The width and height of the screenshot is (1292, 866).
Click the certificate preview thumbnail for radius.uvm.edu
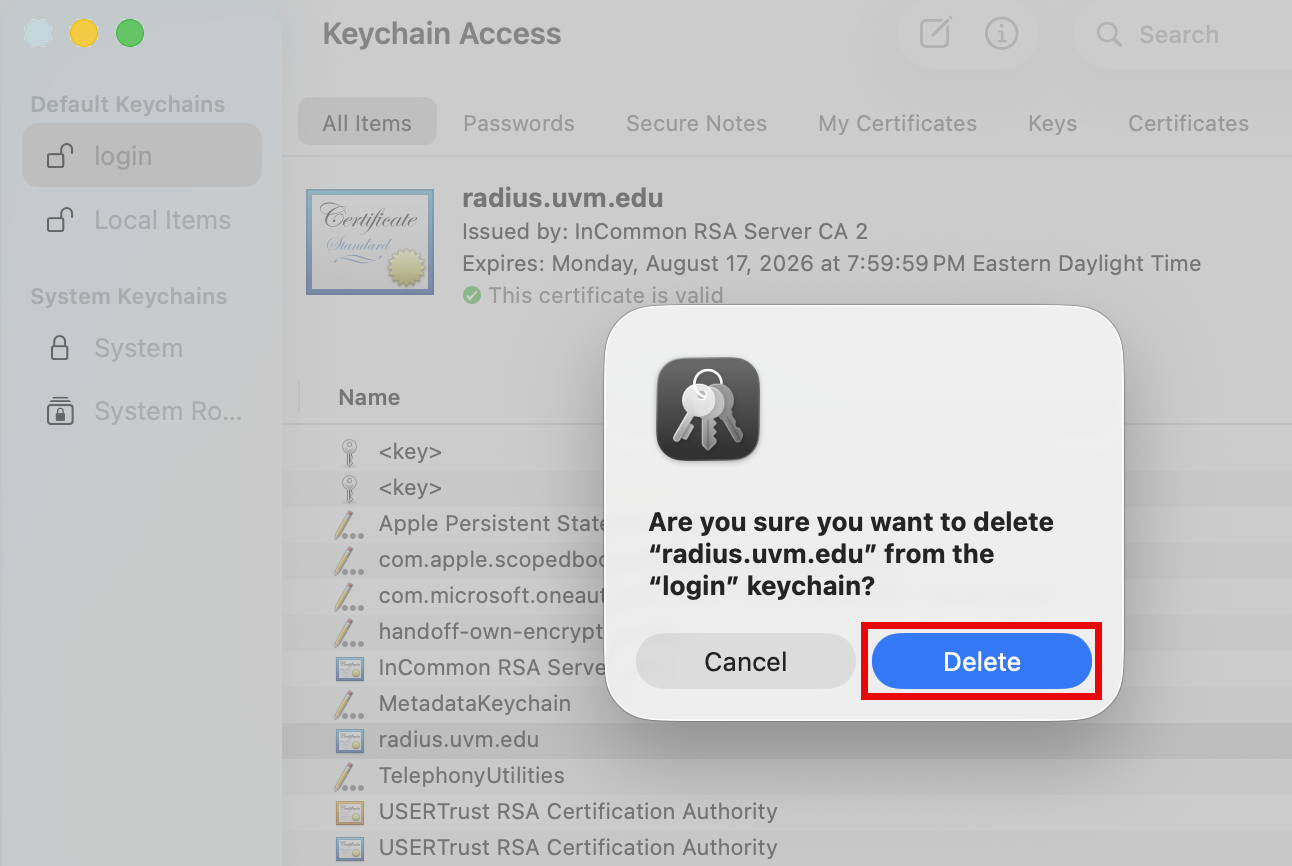pyautogui.click(x=369, y=241)
